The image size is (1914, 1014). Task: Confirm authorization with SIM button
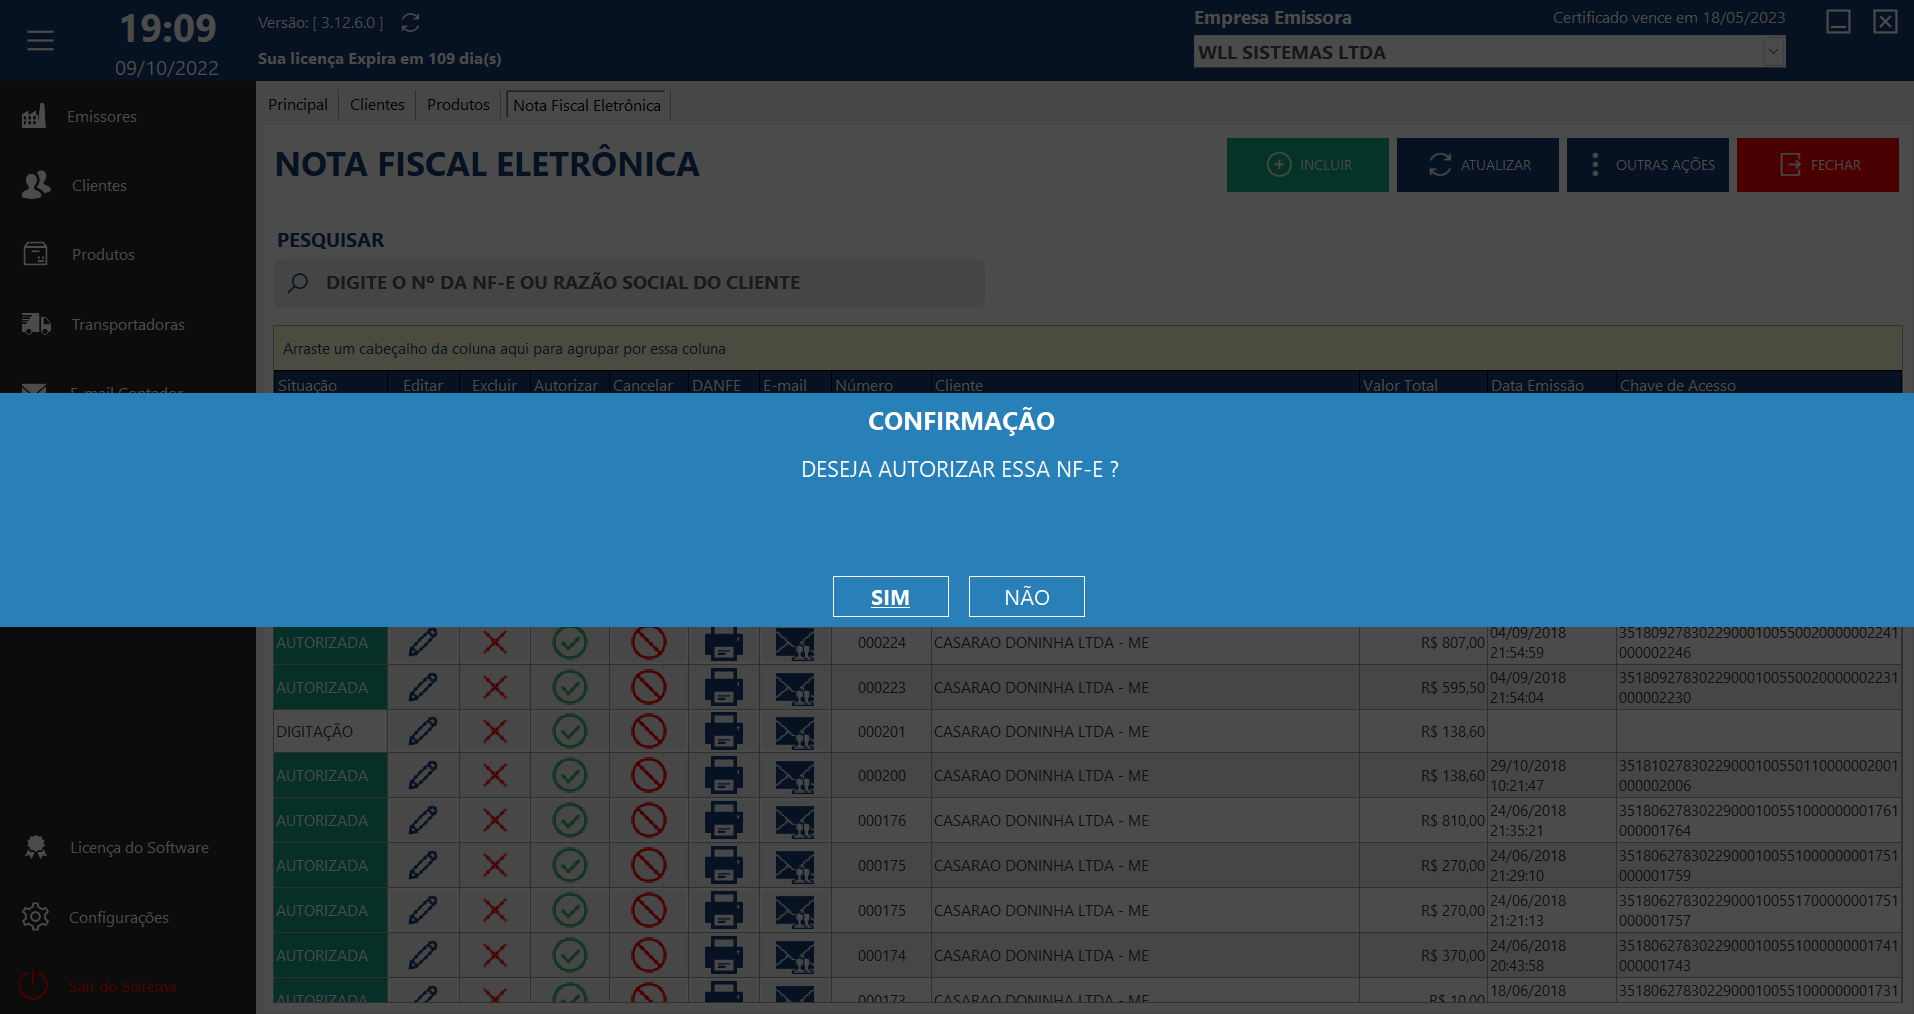[890, 597]
